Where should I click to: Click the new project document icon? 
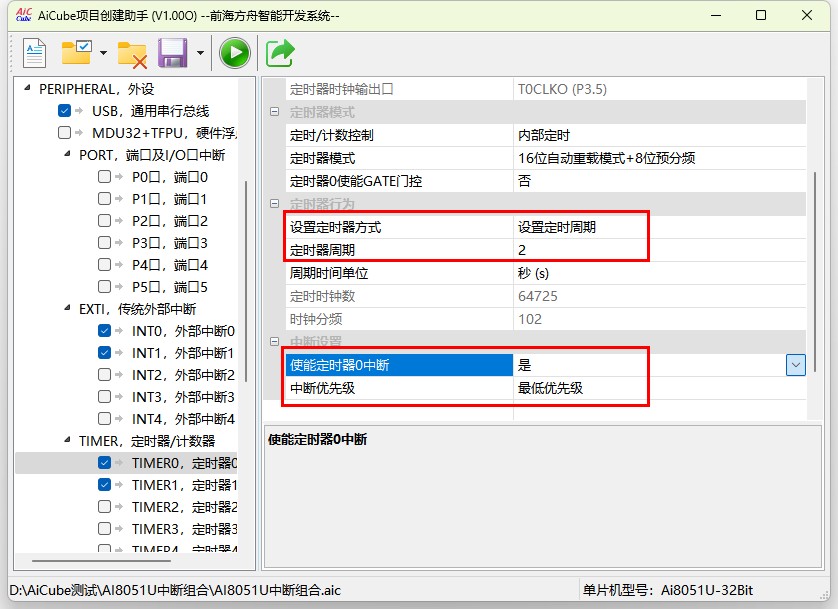click(x=35, y=53)
